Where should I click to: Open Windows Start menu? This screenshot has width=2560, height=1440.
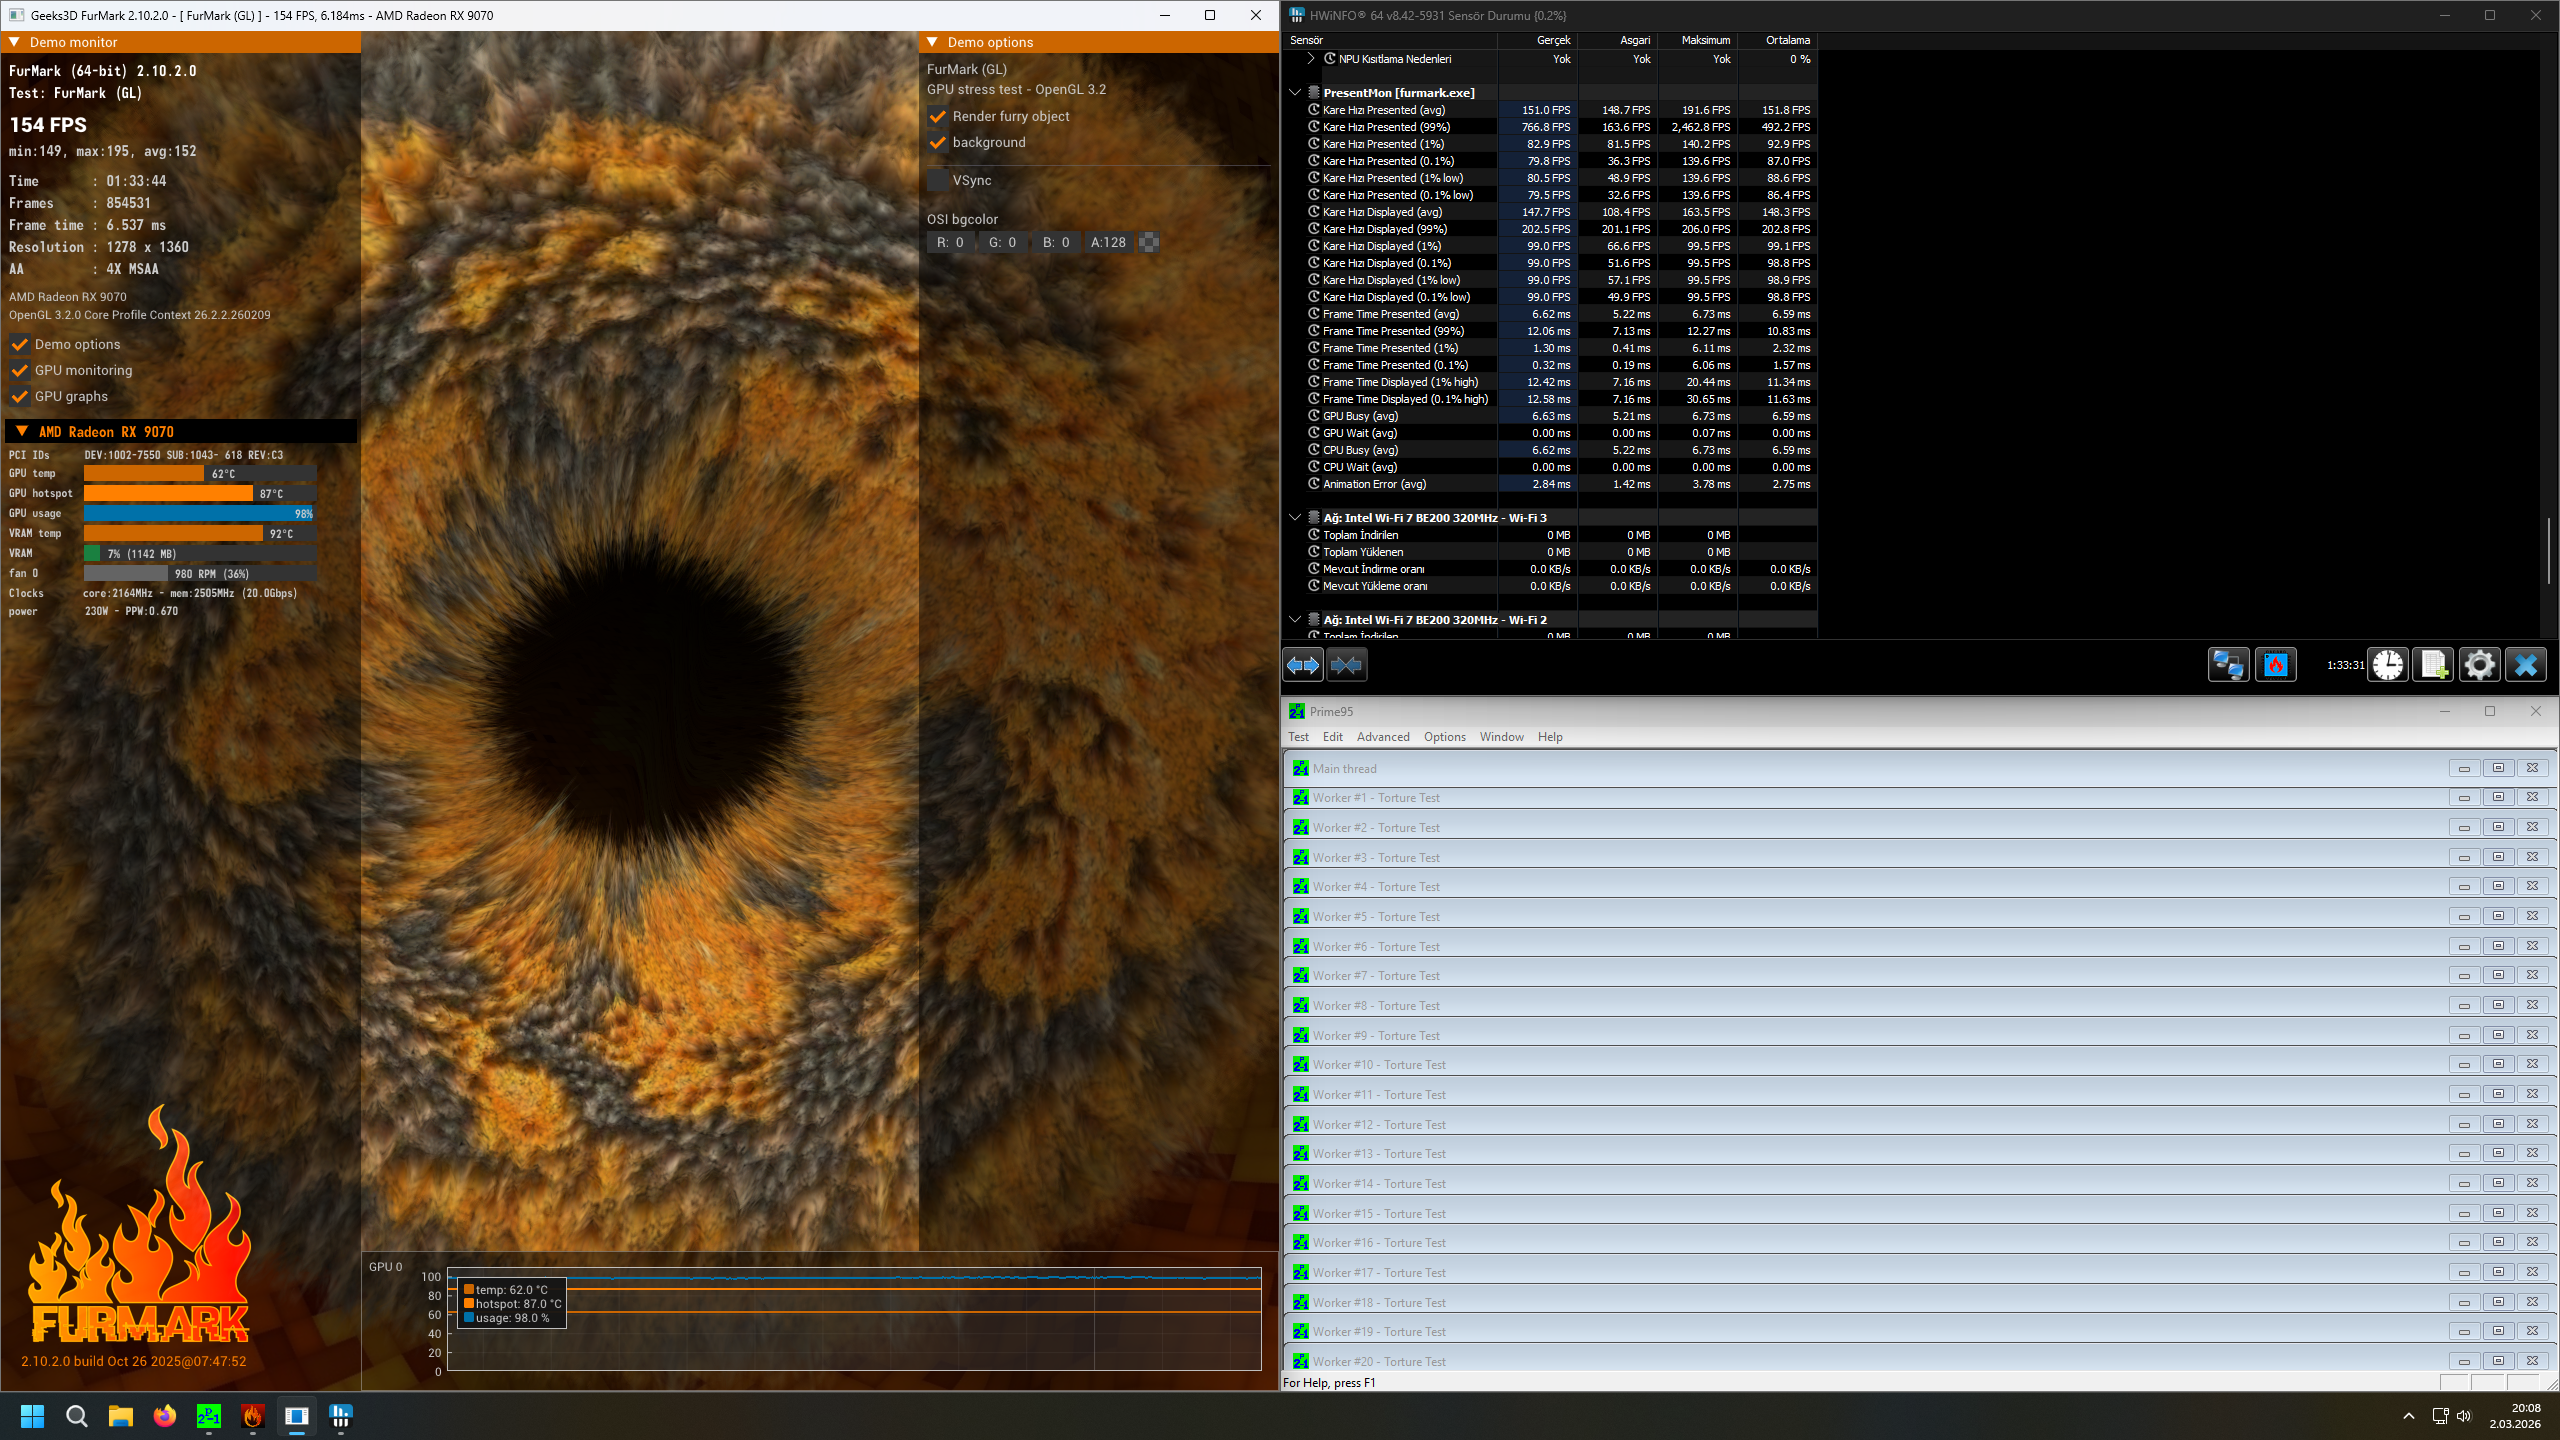pos(32,1416)
